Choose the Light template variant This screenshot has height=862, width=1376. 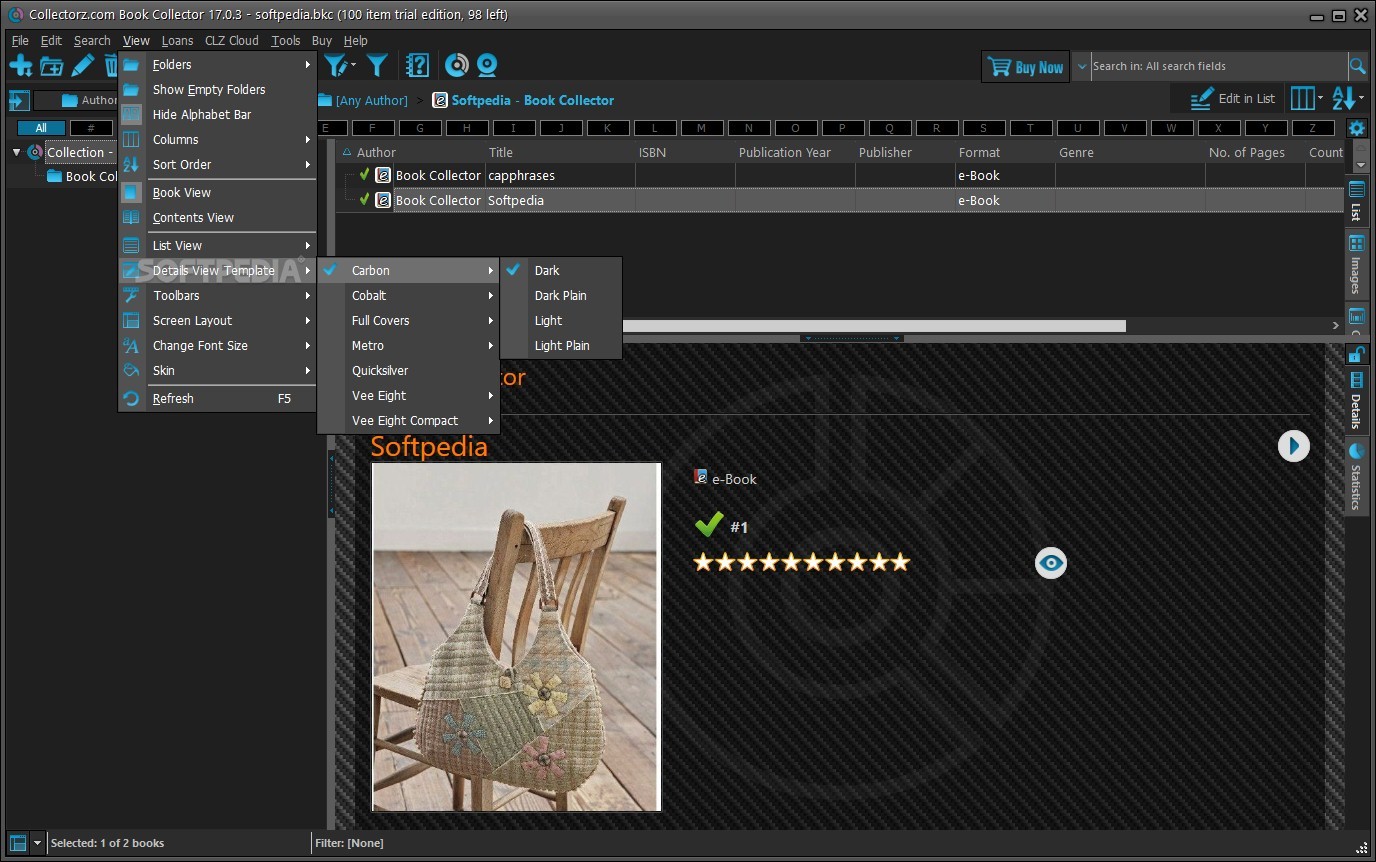561,320
